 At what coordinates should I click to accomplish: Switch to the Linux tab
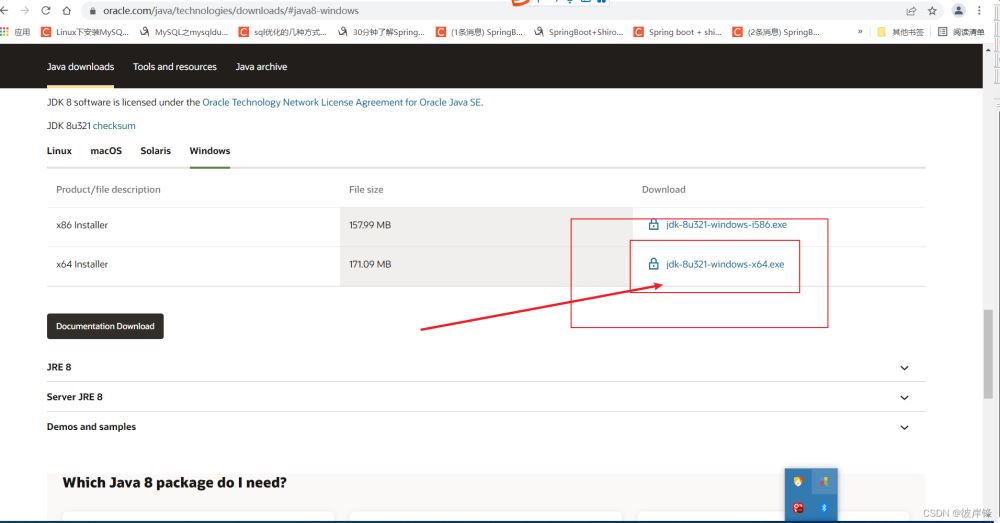pos(59,151)
